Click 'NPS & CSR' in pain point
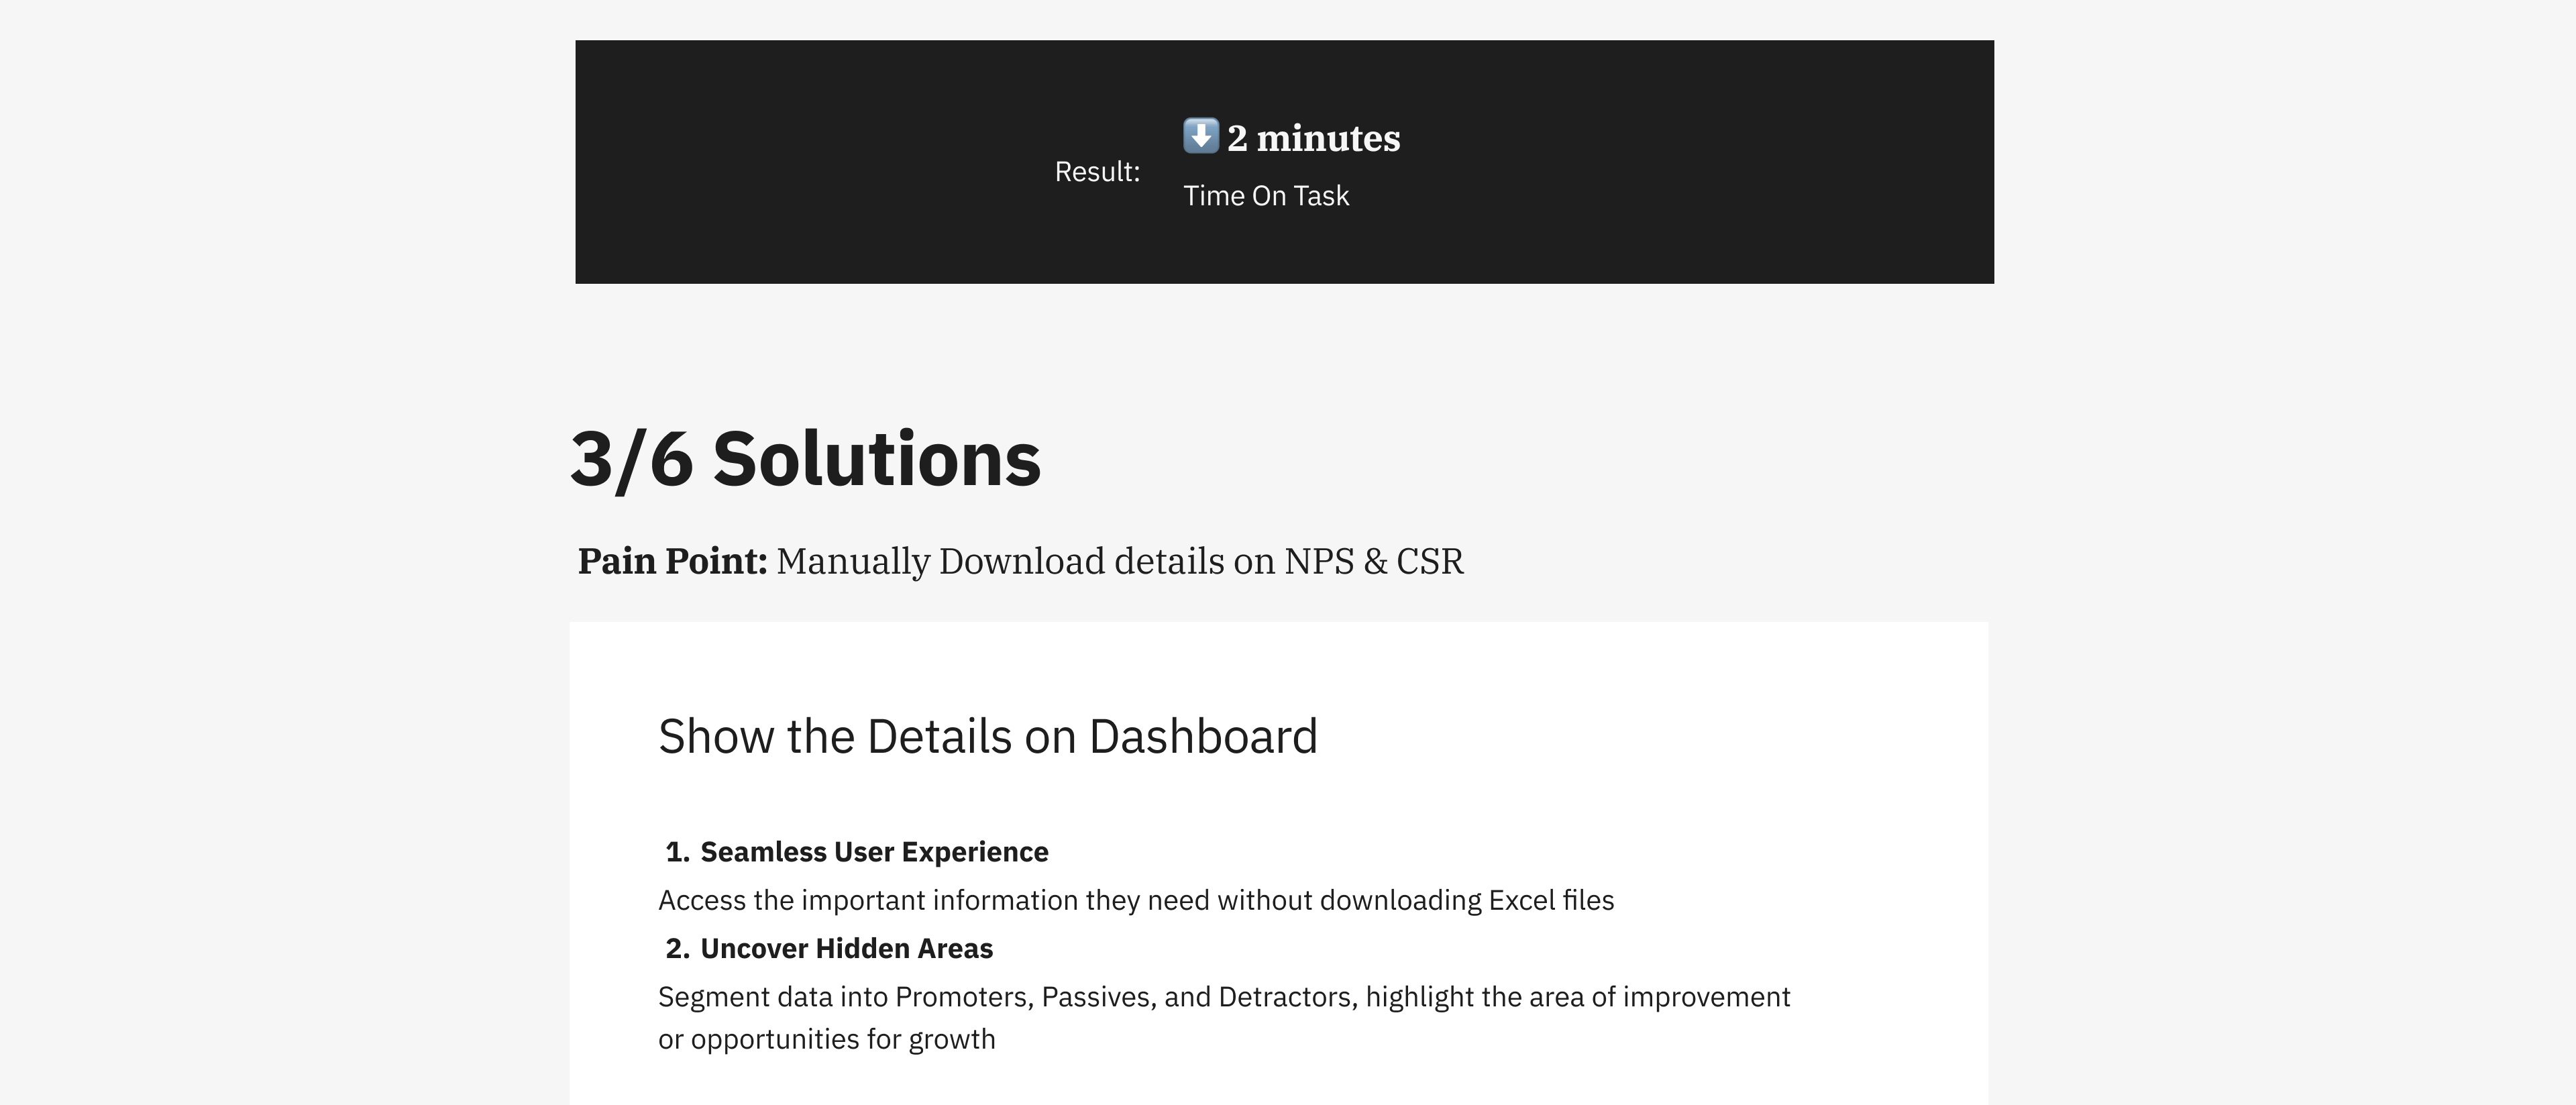This screenshot has width=2576, height=1105. [1374, 561]
